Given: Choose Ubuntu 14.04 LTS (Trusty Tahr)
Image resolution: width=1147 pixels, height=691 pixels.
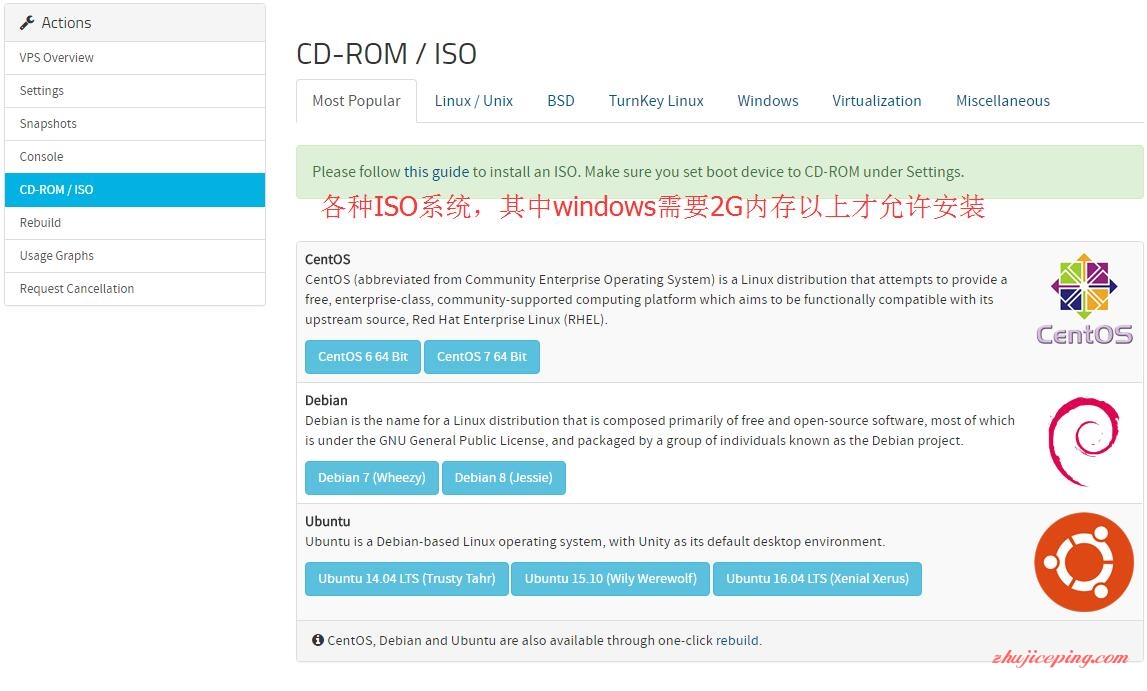Looking at the screenshot, I should coord(407,579).
